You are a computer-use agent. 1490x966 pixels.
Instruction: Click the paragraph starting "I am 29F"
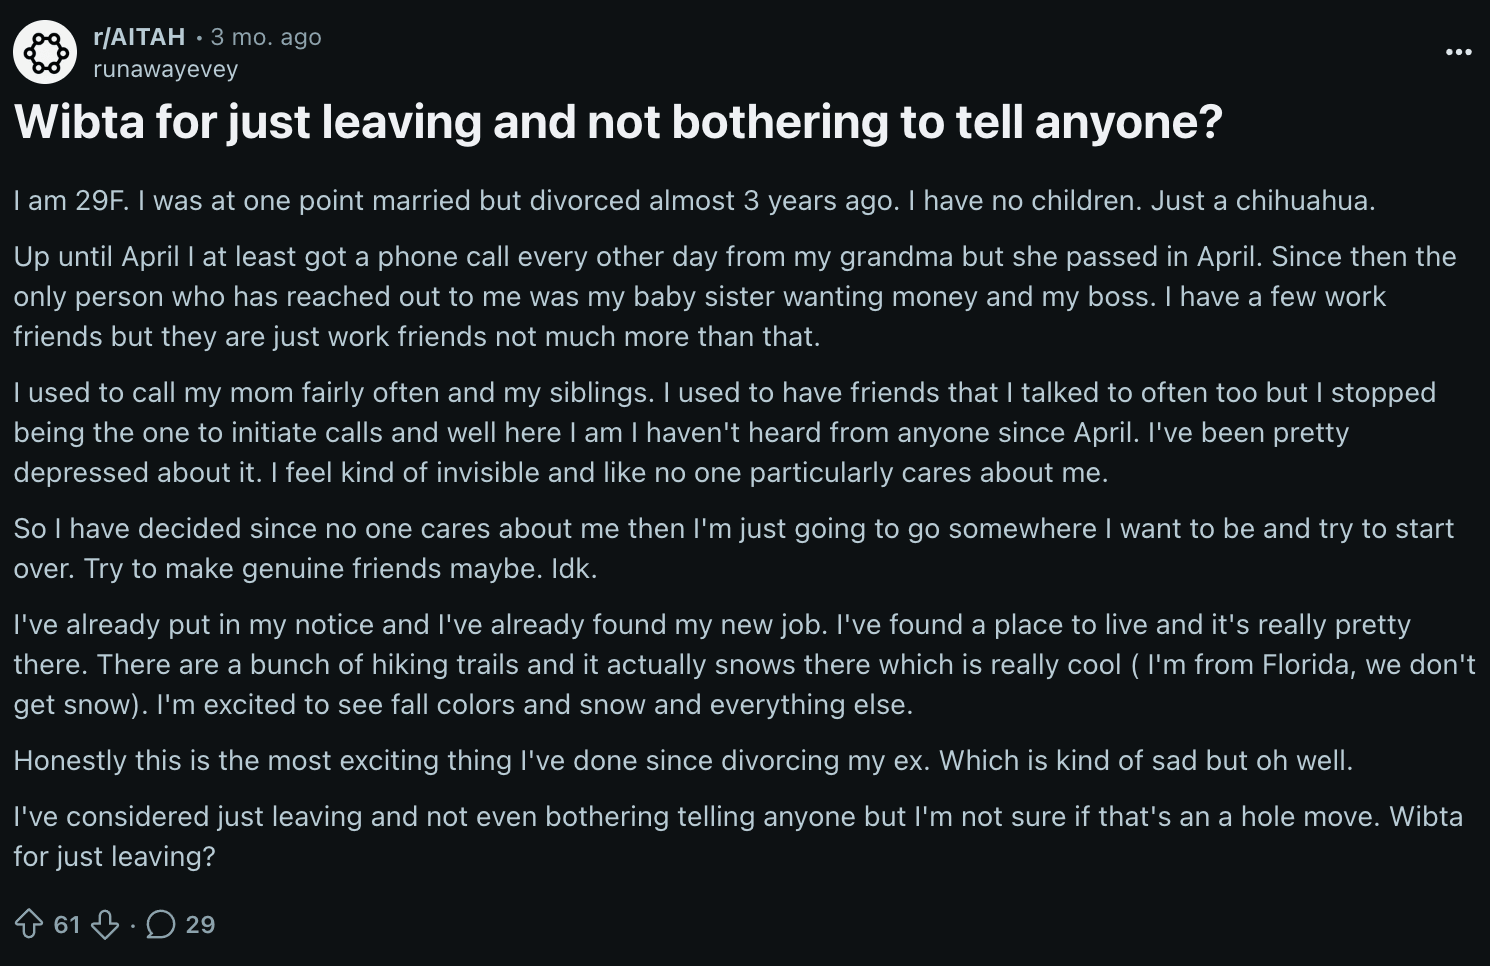tap(694, 201)
